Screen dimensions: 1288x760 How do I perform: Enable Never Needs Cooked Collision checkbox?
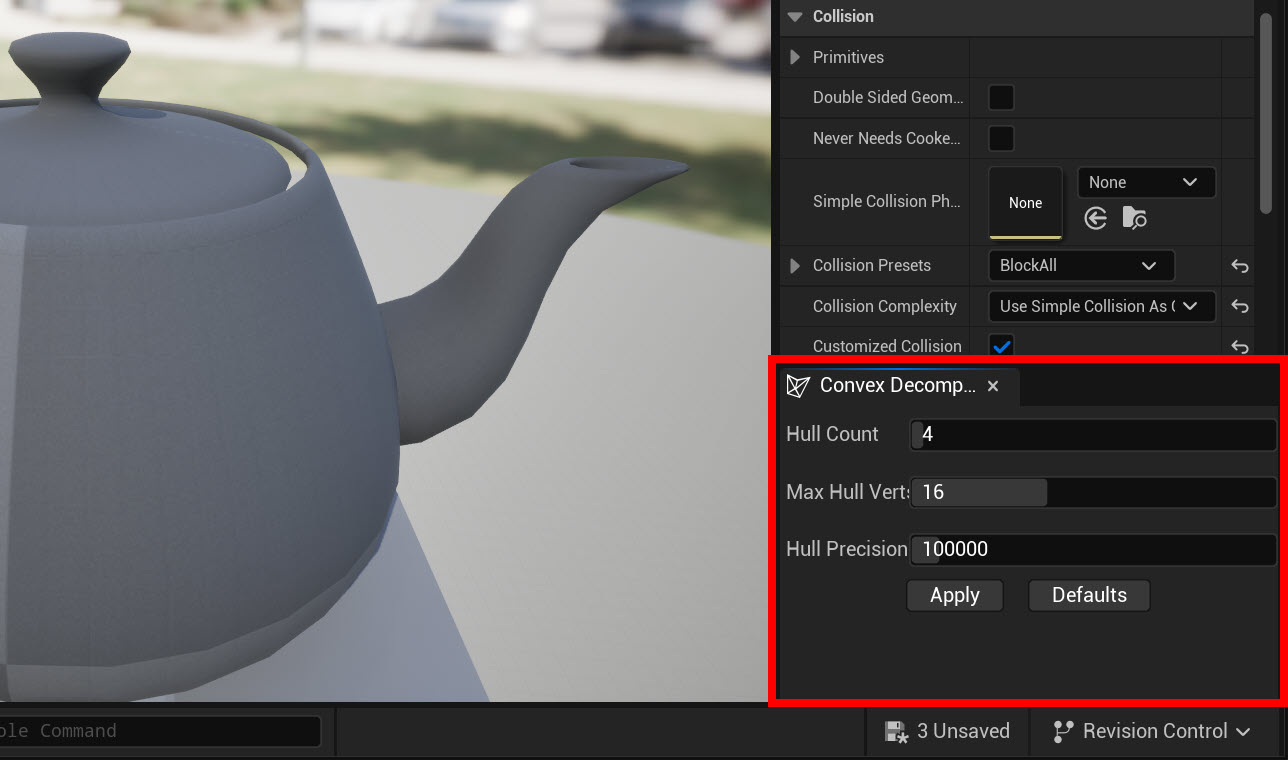click(1001, 138)
